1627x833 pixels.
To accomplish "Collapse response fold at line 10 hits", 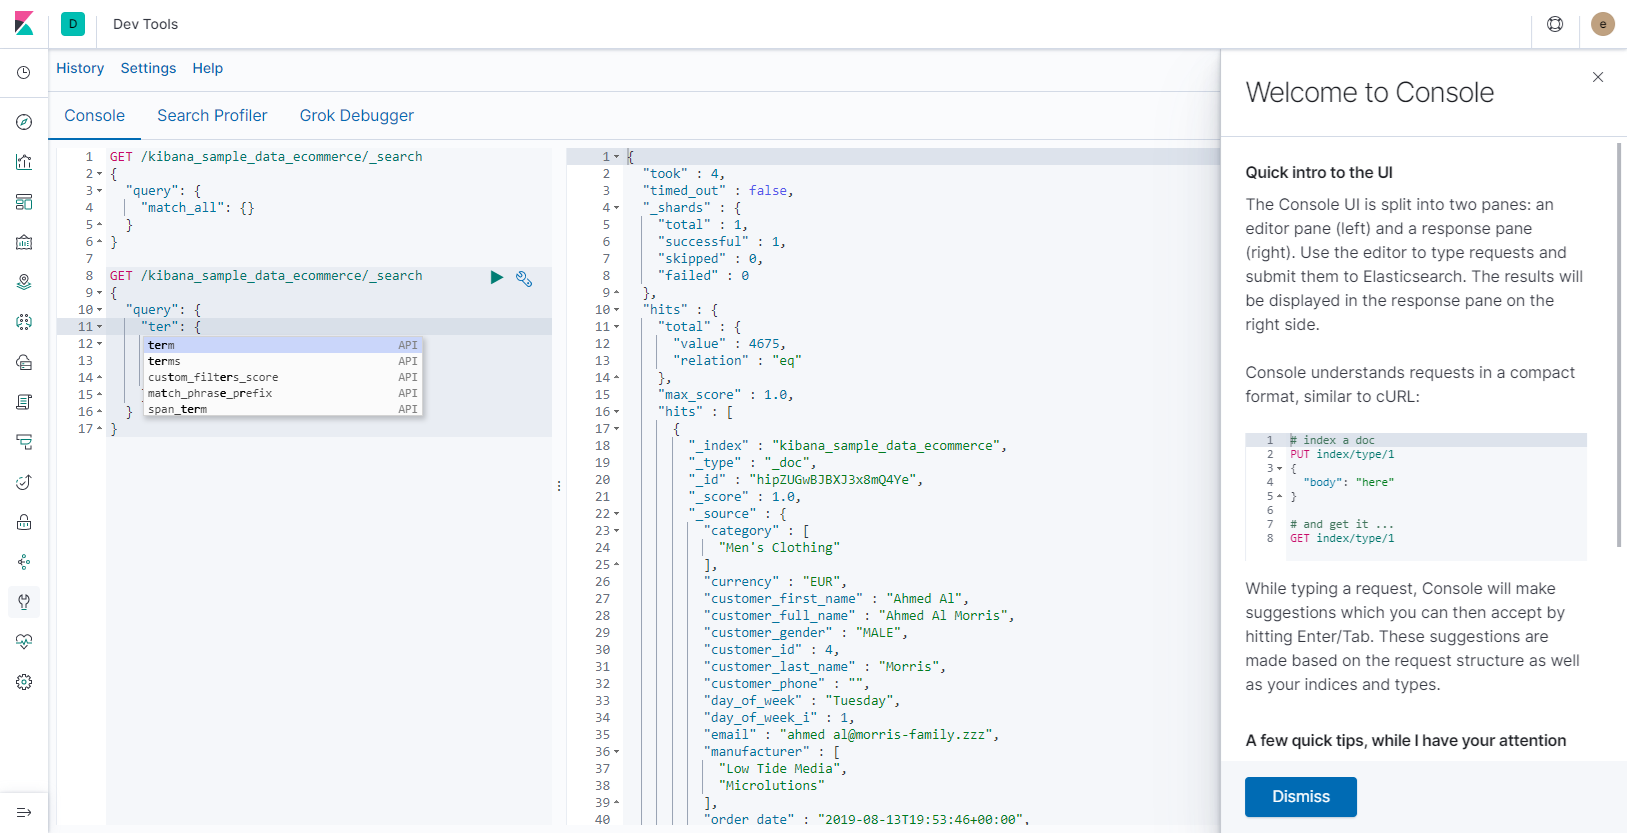I will [616, 310].
